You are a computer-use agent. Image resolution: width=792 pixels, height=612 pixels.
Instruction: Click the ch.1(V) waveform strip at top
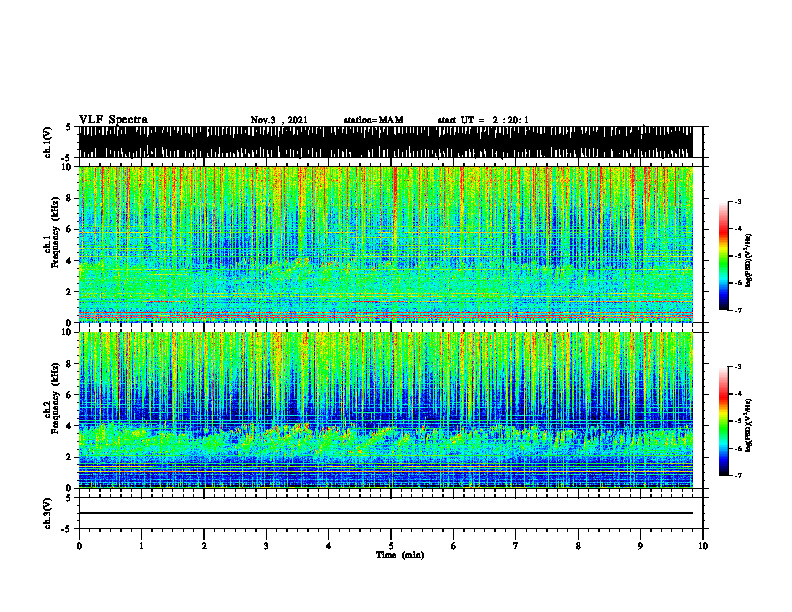tap(386, 142)
